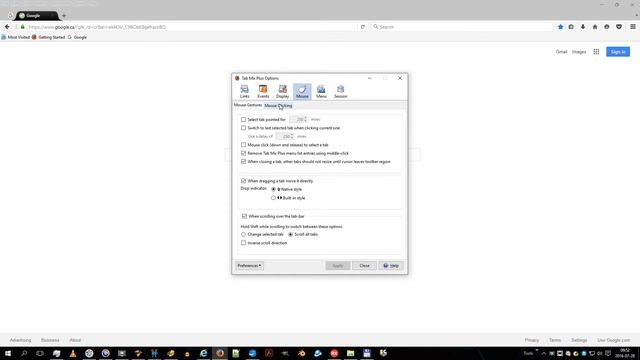Open Gmail link on Google page
640x360 pixels.
tap(561, 52)
